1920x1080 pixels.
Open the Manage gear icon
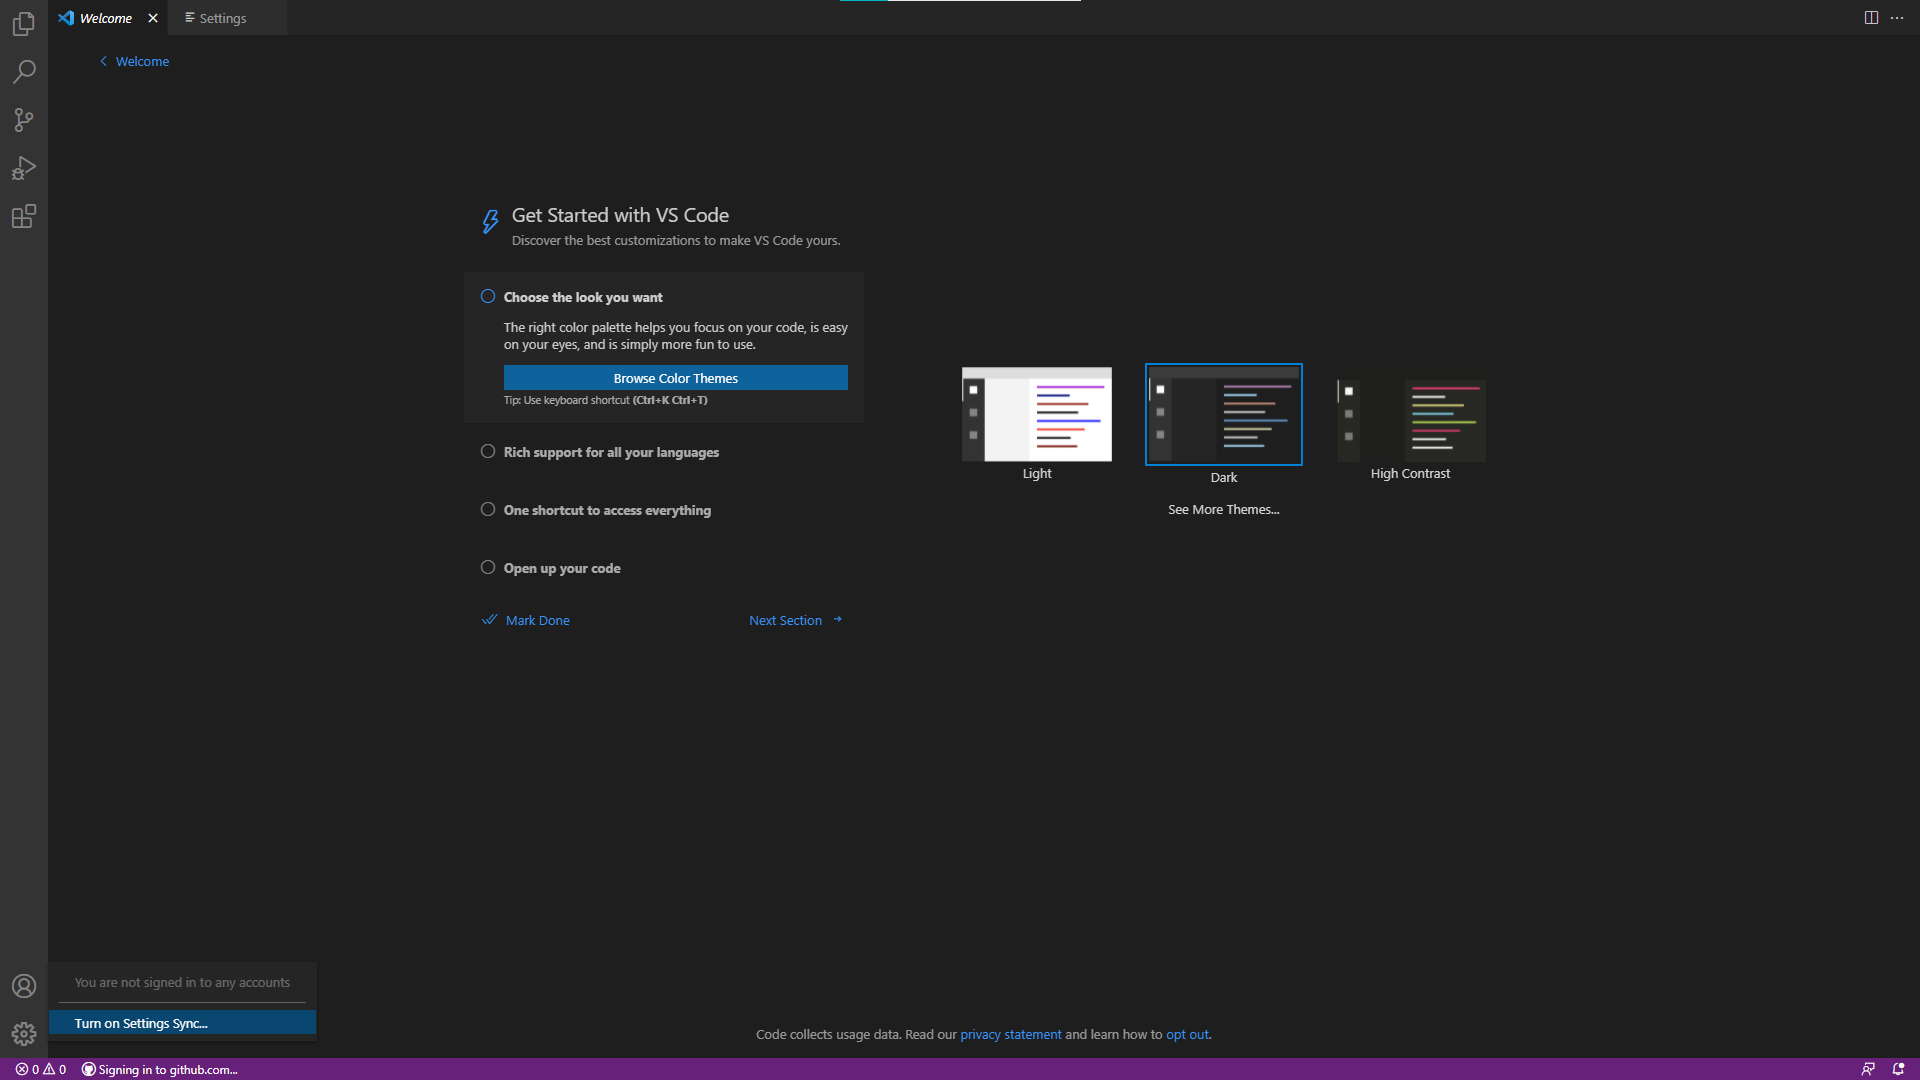pyautogui.click(x=24, y=1034)
